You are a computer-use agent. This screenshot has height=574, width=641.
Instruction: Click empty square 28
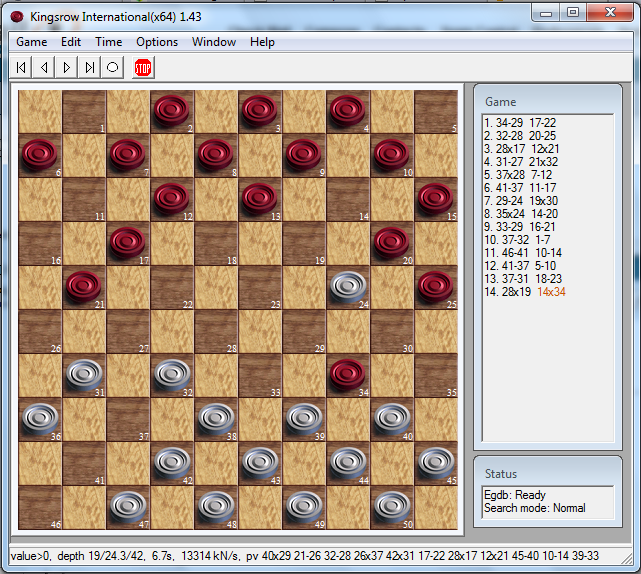[216, 332]
